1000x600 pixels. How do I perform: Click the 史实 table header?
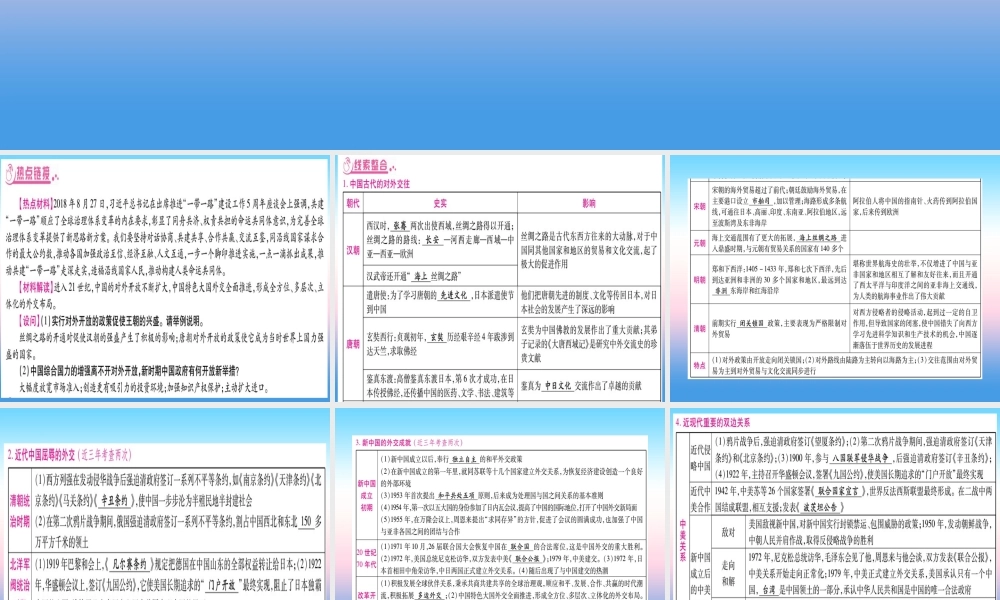[440, 203]
